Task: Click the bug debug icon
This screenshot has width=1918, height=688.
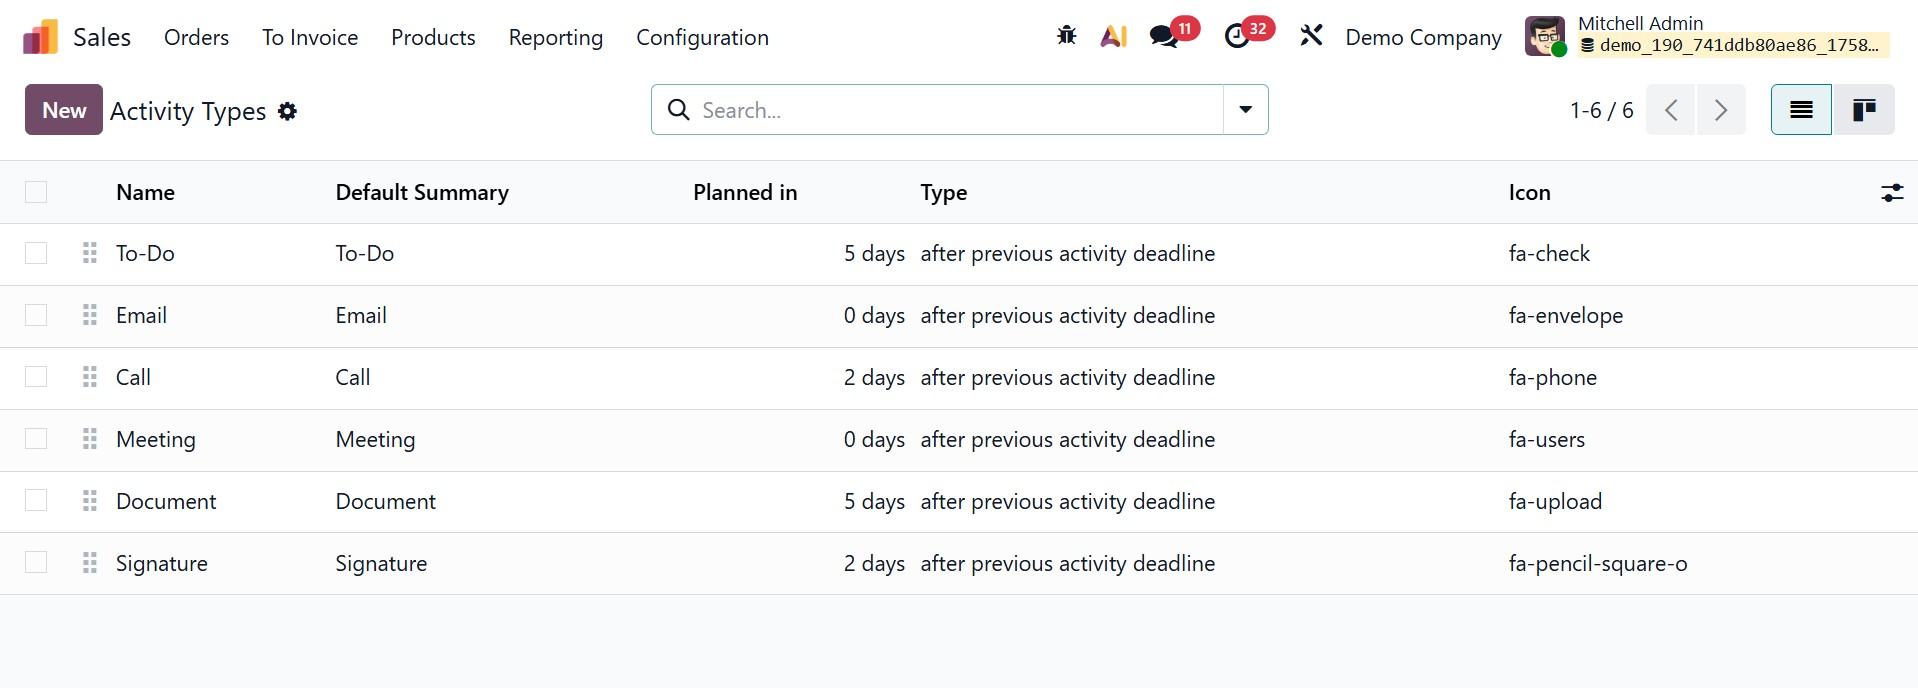Action: [1067, 37]
